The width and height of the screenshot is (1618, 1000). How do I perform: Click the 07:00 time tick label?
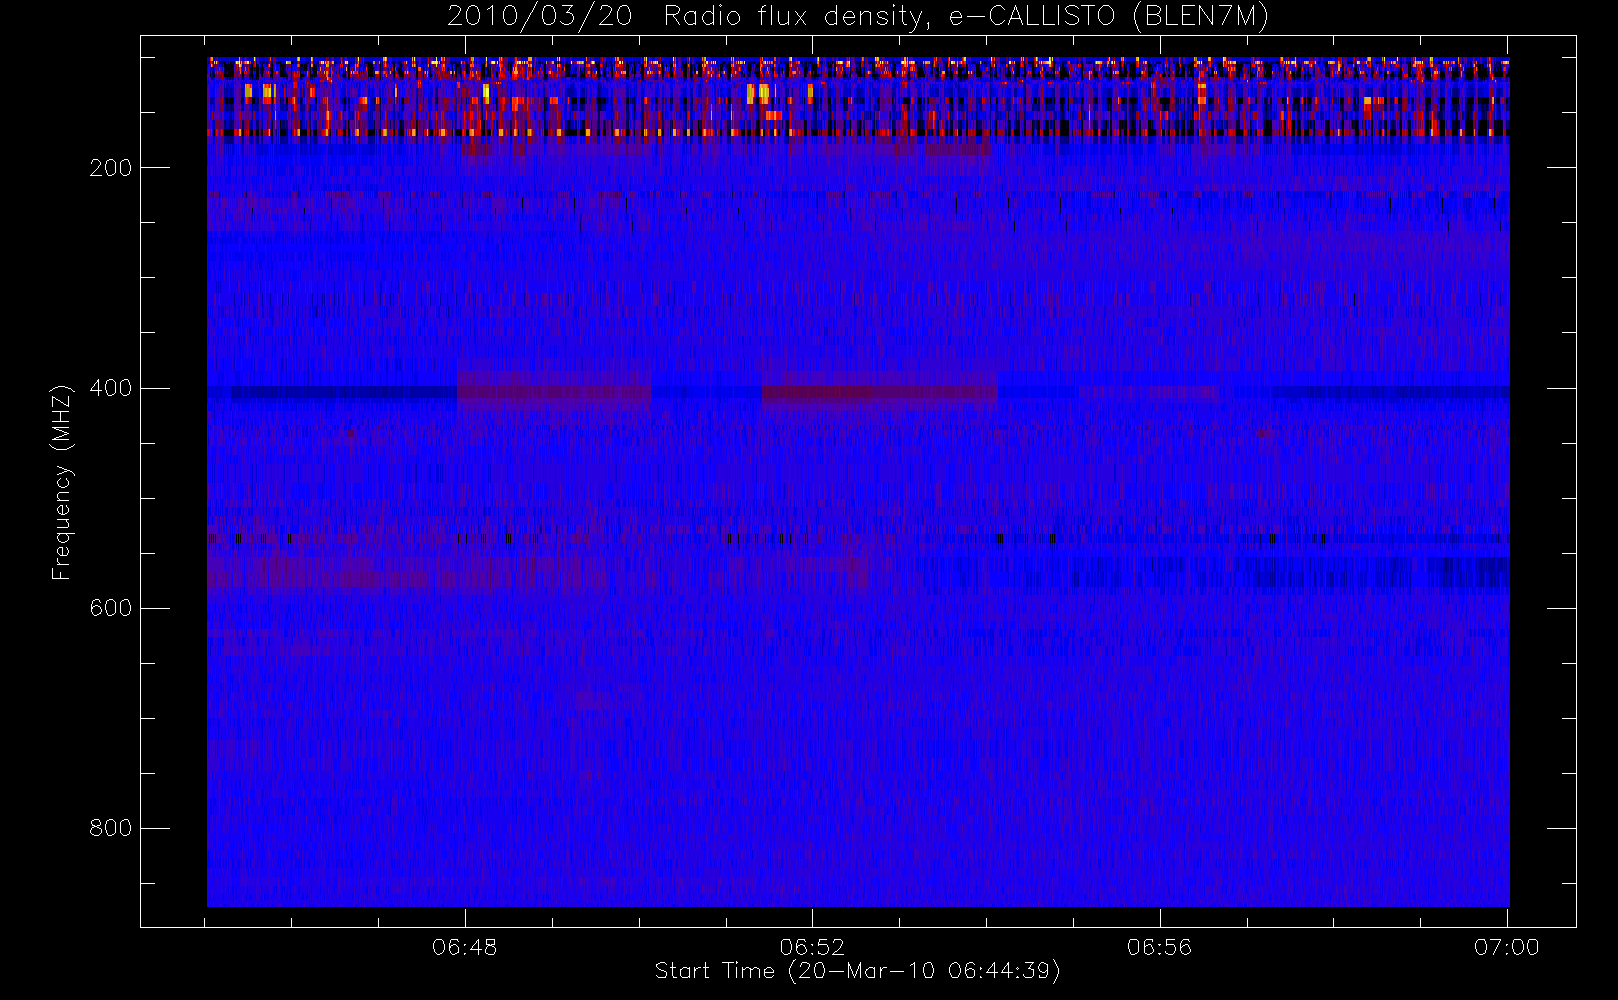[1507, 947]
